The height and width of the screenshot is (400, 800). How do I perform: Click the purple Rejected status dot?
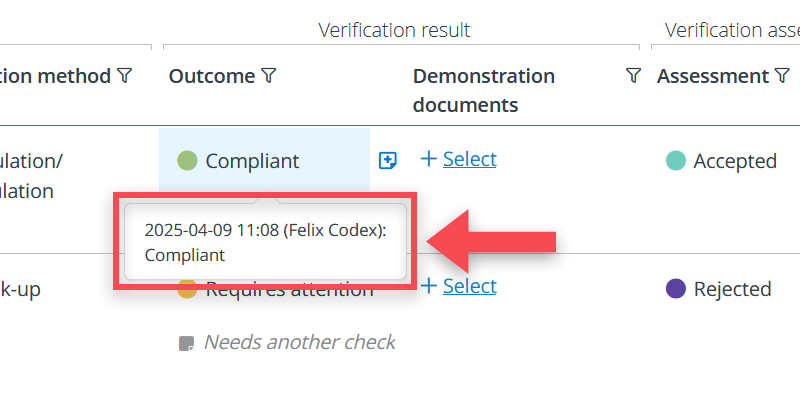(675, 289)
